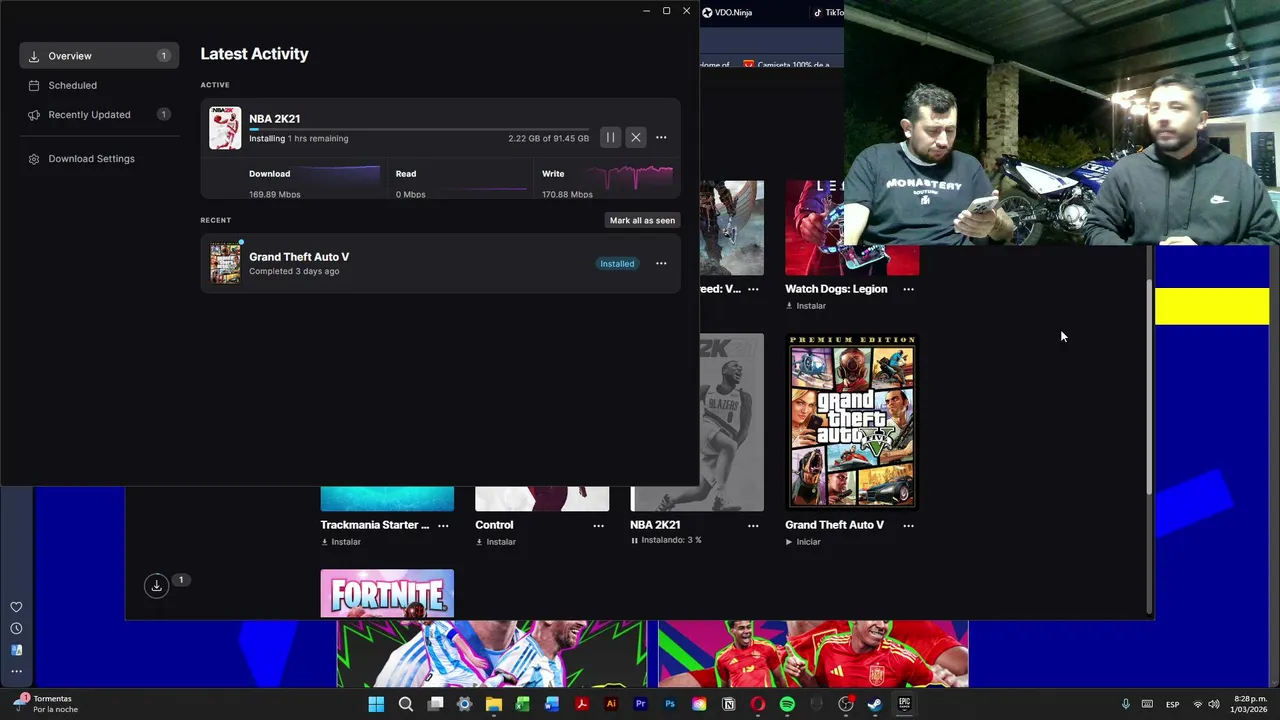Click the NBA 2K21 download thumbnail
This screenshot has height=720, width=1280.
coord(225,128)
